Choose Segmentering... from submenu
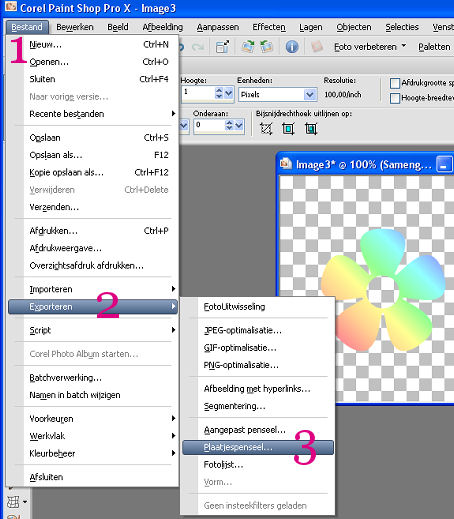 coord(258,406)
